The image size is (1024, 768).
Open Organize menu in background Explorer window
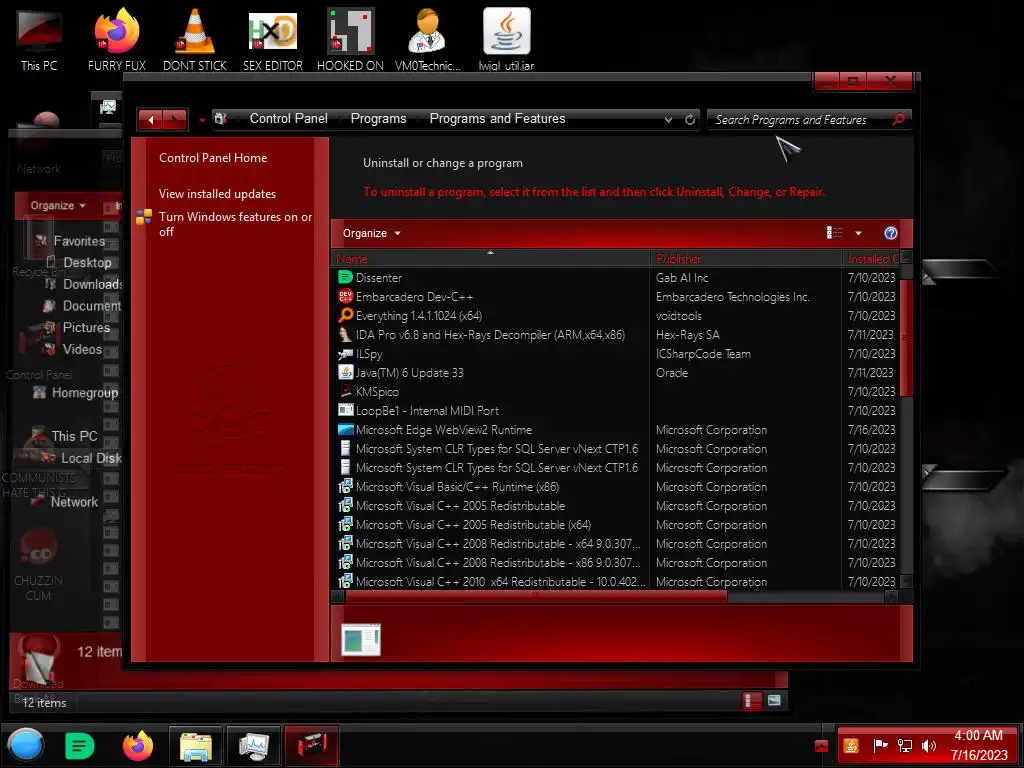tap(57, 206)
